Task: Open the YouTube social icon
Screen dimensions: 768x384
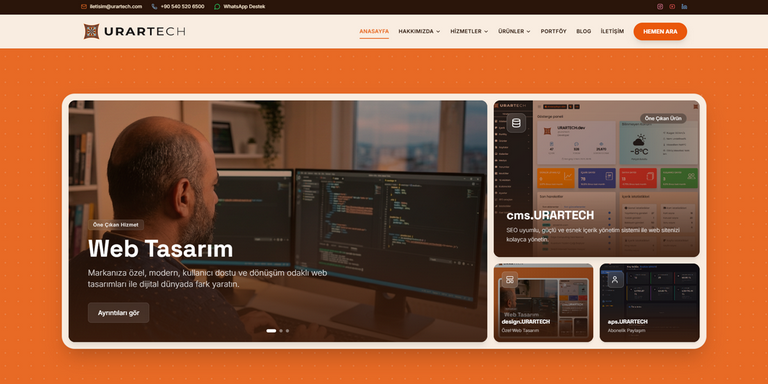Action: 672,6
